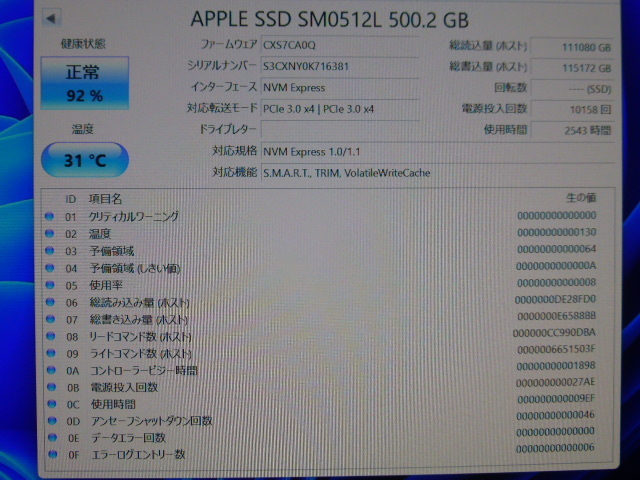Click status dot for 06 総読み込み量

[x=50, y=302]
